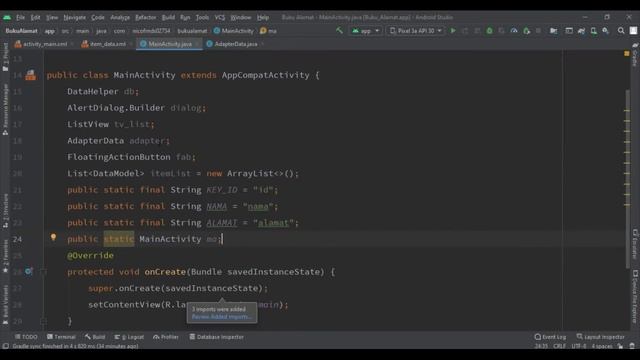
Task: Open the bottom Build tool window
Action: (x=95, y=337)
